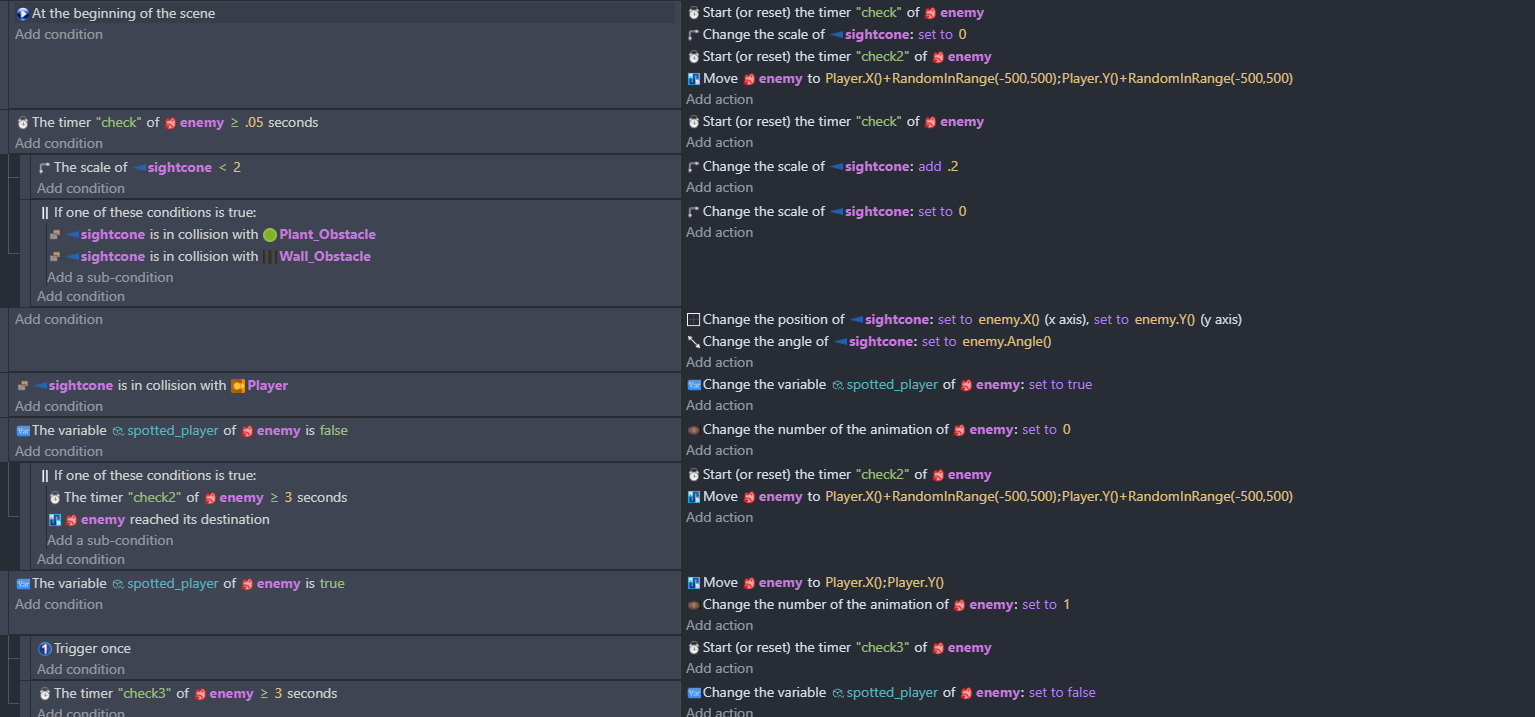
Task: Click the 'enemy.Angle()' parameter value
Action: tap(1015, 342)
